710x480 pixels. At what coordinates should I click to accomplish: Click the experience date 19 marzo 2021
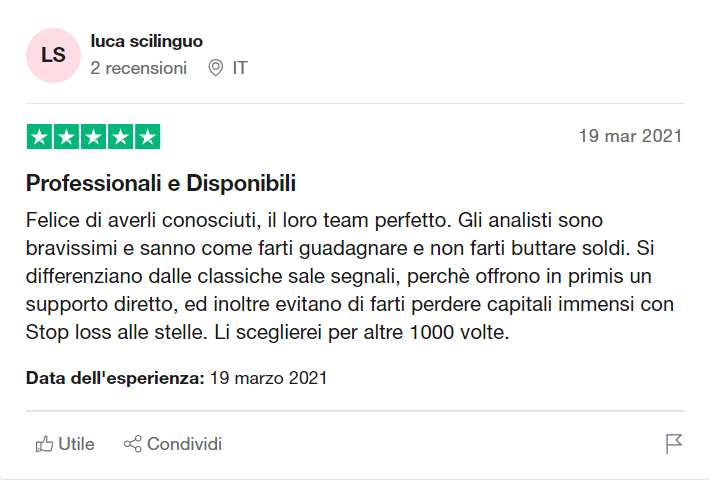268,378
